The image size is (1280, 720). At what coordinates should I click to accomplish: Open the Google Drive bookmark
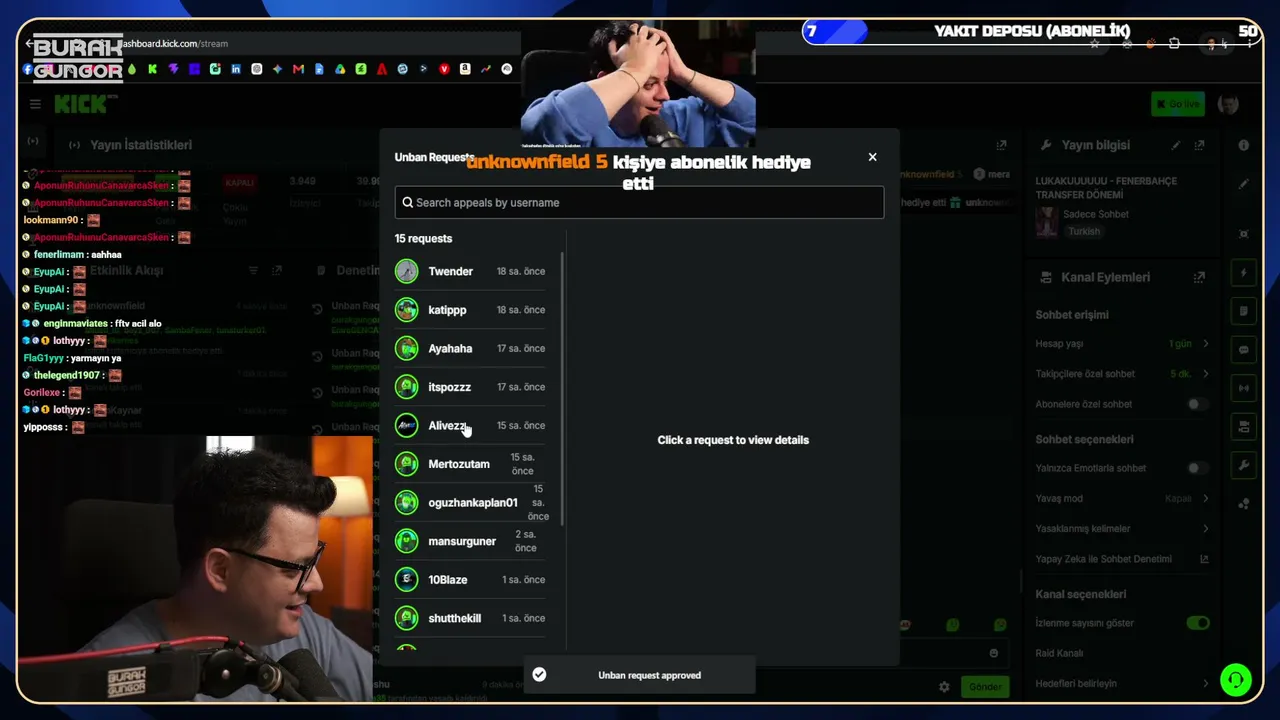[340, 69]
